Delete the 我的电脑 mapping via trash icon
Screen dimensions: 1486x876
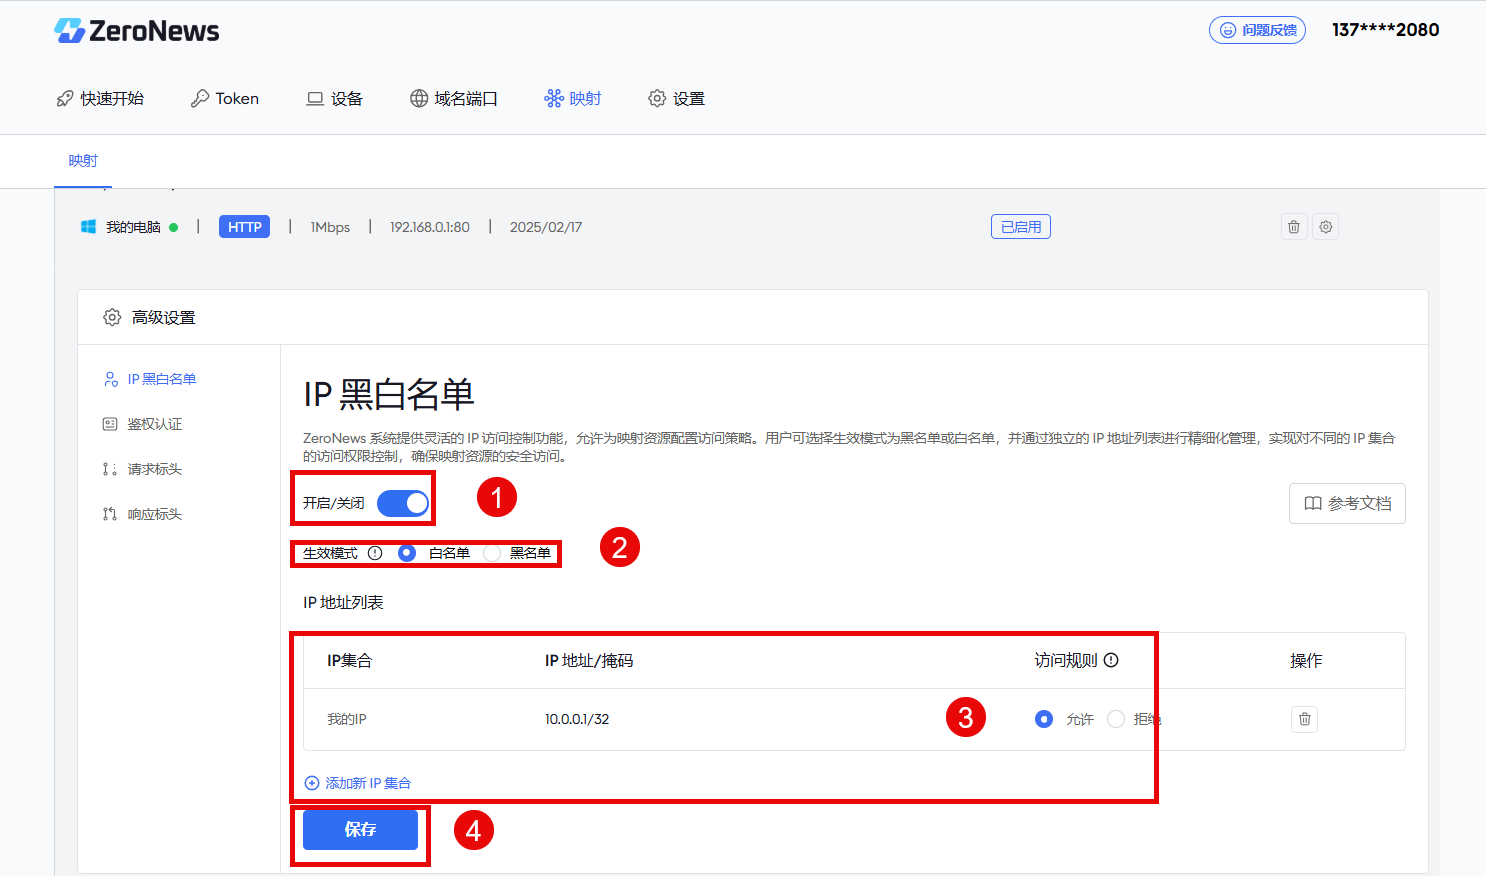coord(1294,227)
